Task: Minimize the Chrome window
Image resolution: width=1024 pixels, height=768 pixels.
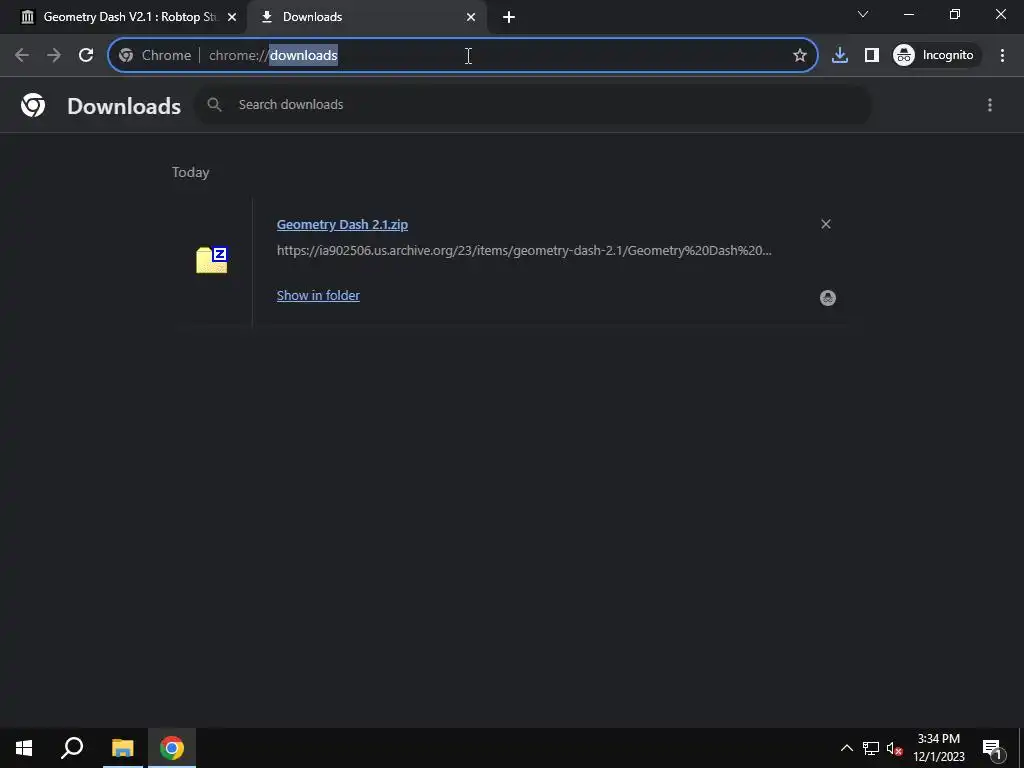Action: [908, 14]
